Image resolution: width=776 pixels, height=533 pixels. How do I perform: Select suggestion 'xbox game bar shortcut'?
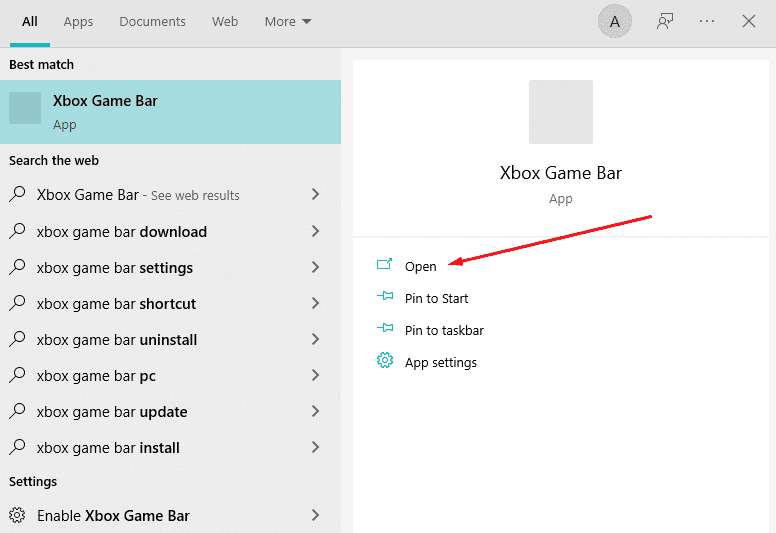170,303
